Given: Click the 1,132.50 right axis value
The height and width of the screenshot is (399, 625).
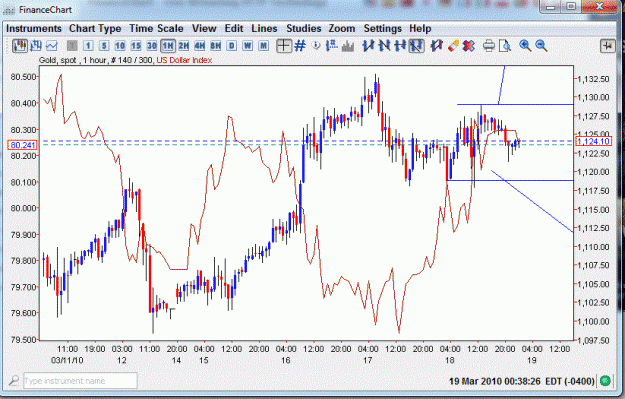Looking at the screenshot, I should tap(594, 79).
